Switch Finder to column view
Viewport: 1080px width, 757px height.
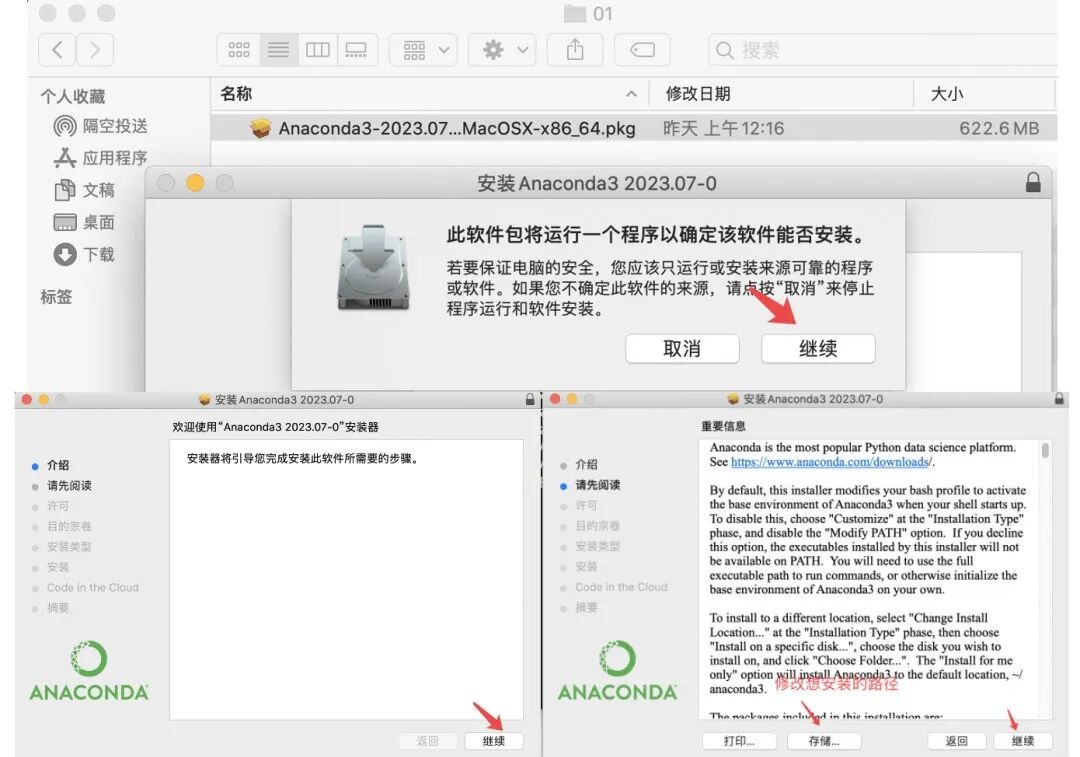318,50
